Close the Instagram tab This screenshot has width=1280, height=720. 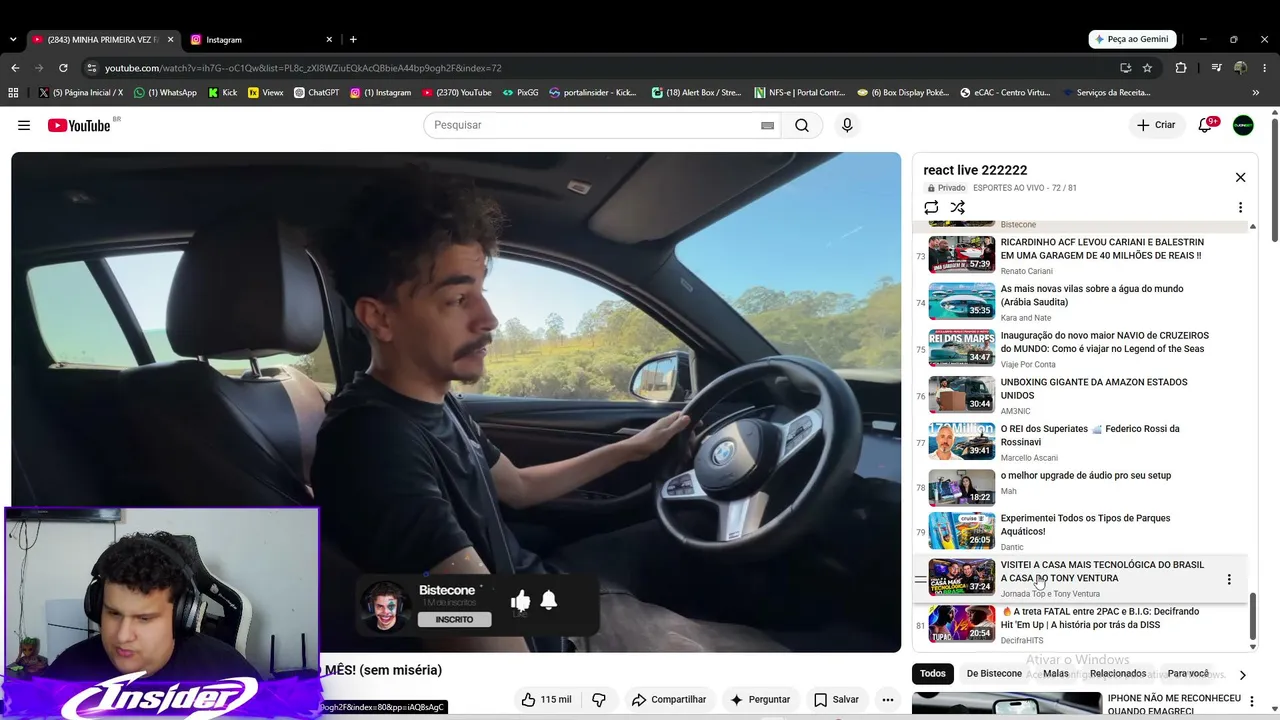pyautogui.click(x=329, y=40)
